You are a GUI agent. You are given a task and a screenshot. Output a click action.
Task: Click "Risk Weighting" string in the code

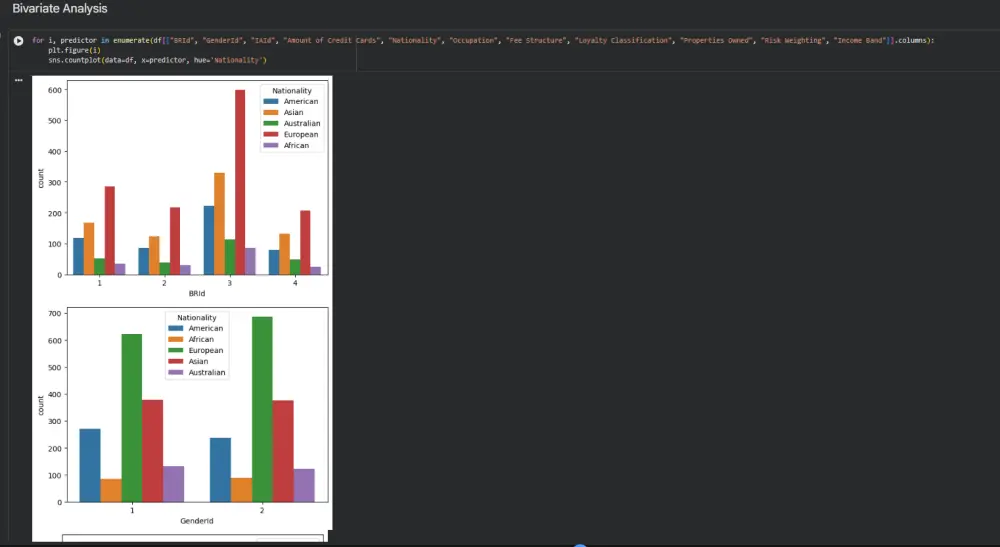(793, 40)
